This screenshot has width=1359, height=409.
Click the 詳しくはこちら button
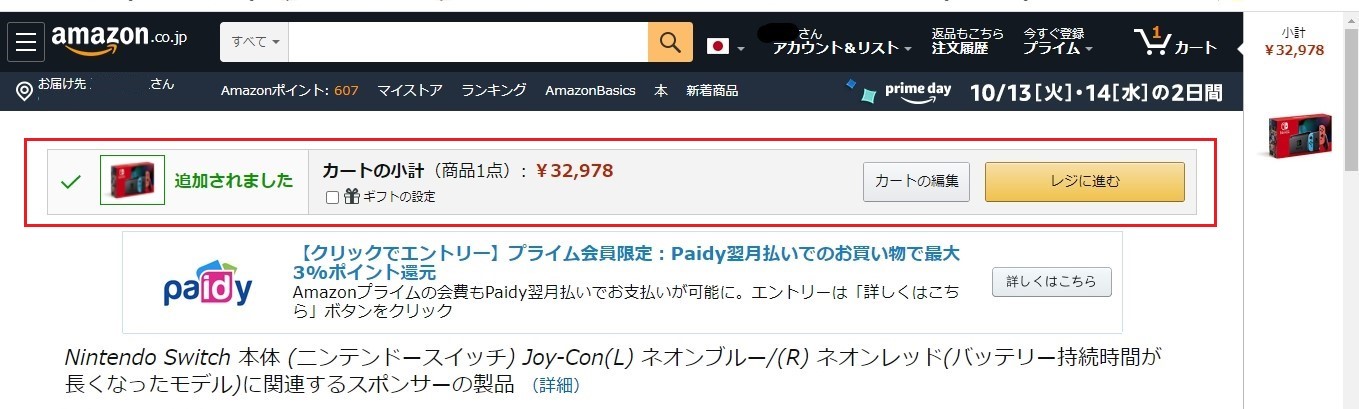[1051, 282]
